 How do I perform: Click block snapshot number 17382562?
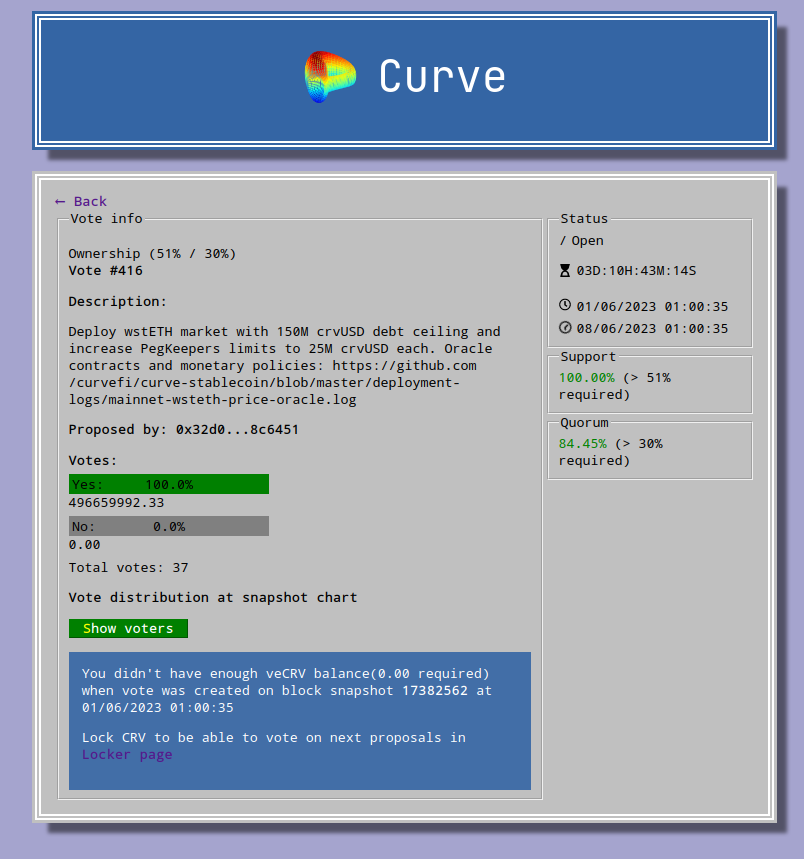435,691
